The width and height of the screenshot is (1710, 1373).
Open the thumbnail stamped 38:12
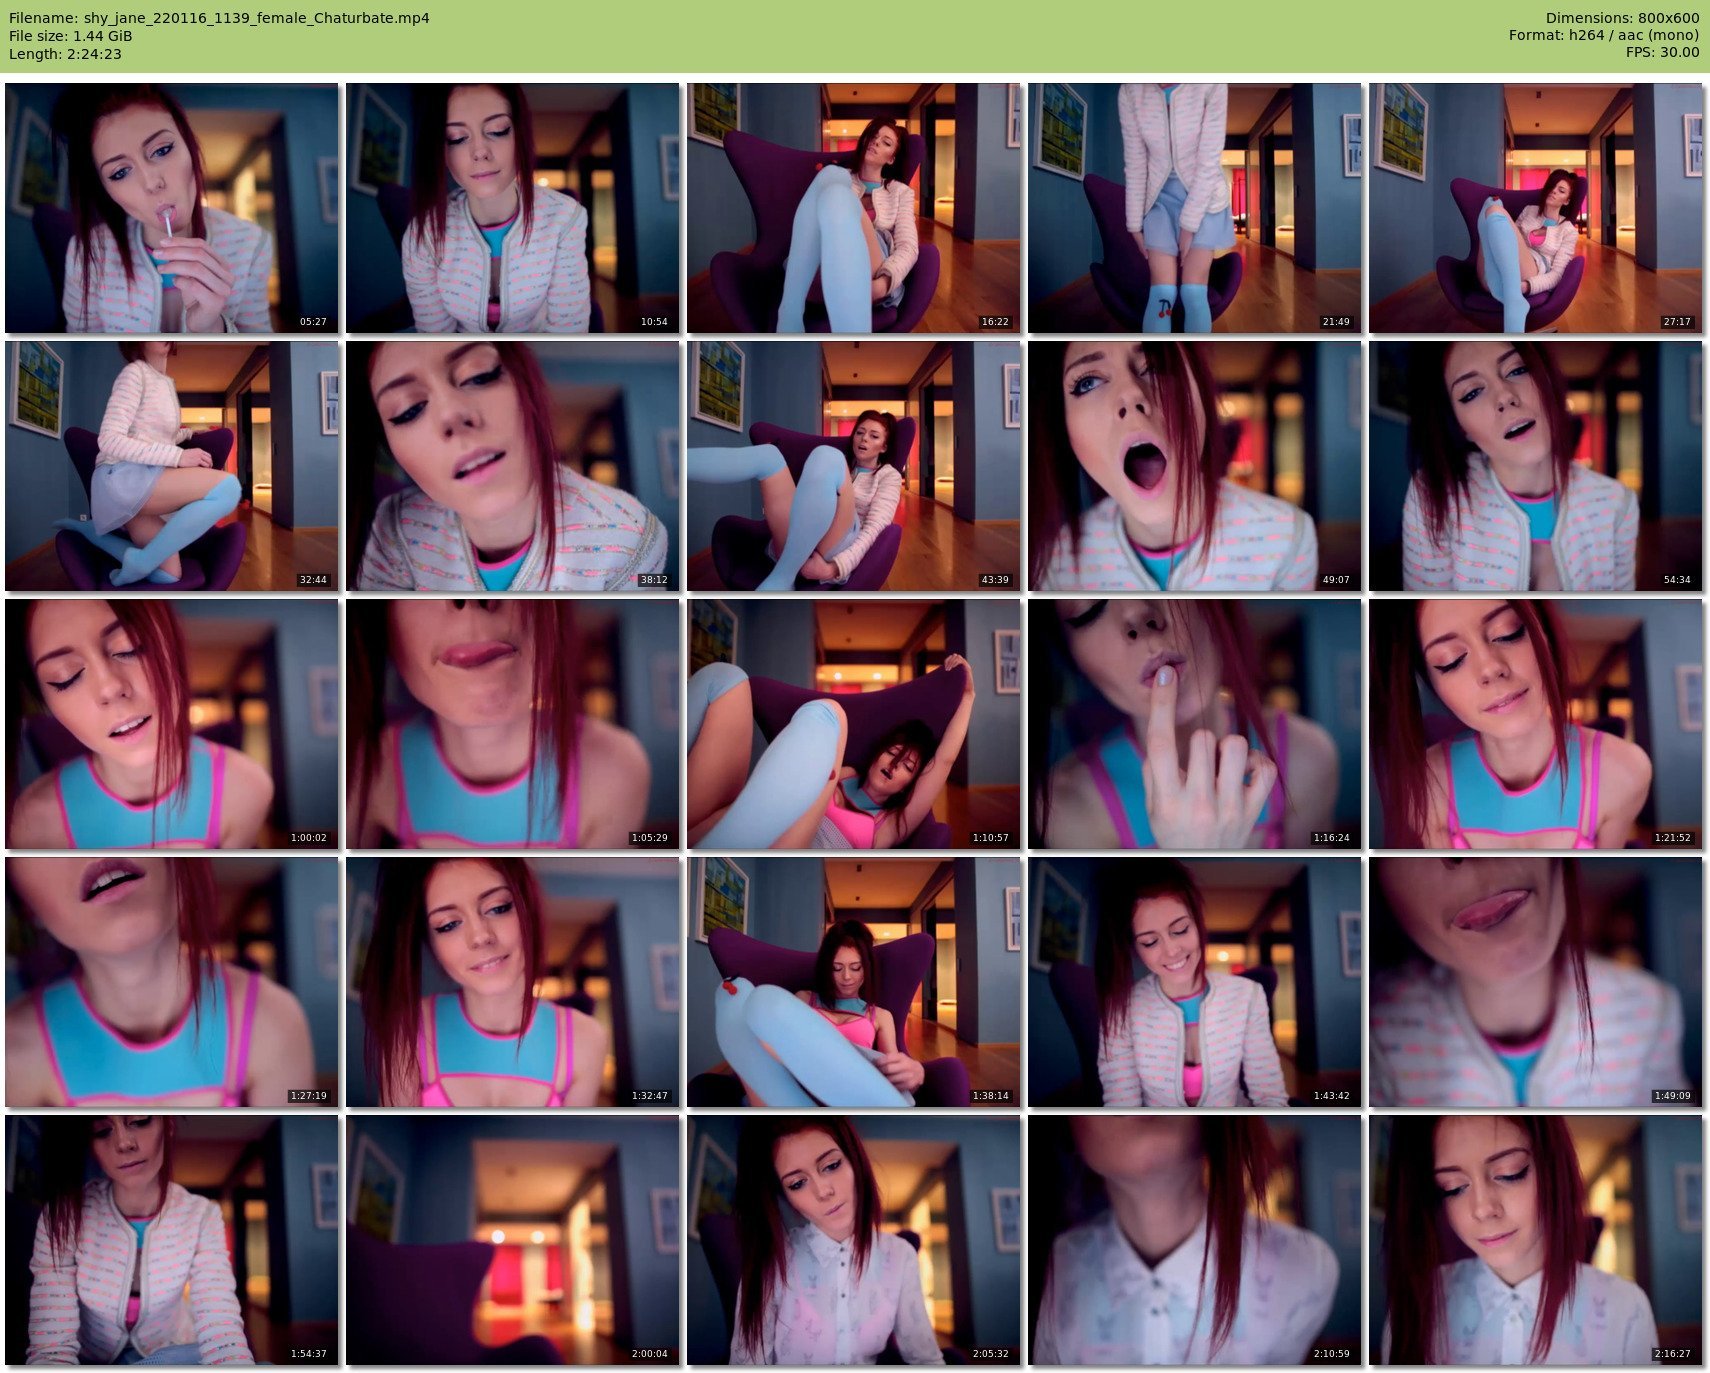click(513, 466)
